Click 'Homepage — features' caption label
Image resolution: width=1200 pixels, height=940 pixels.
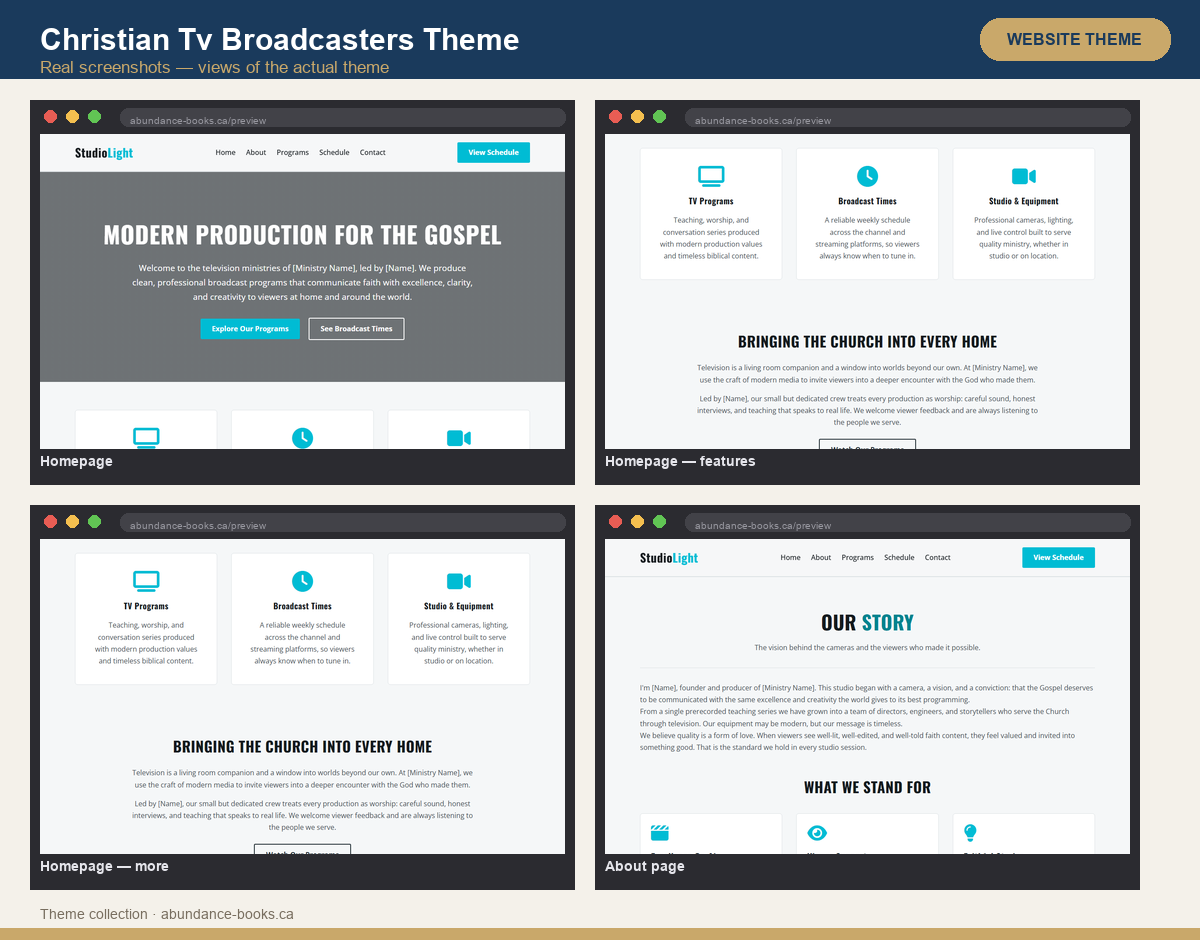coord(680,462)
